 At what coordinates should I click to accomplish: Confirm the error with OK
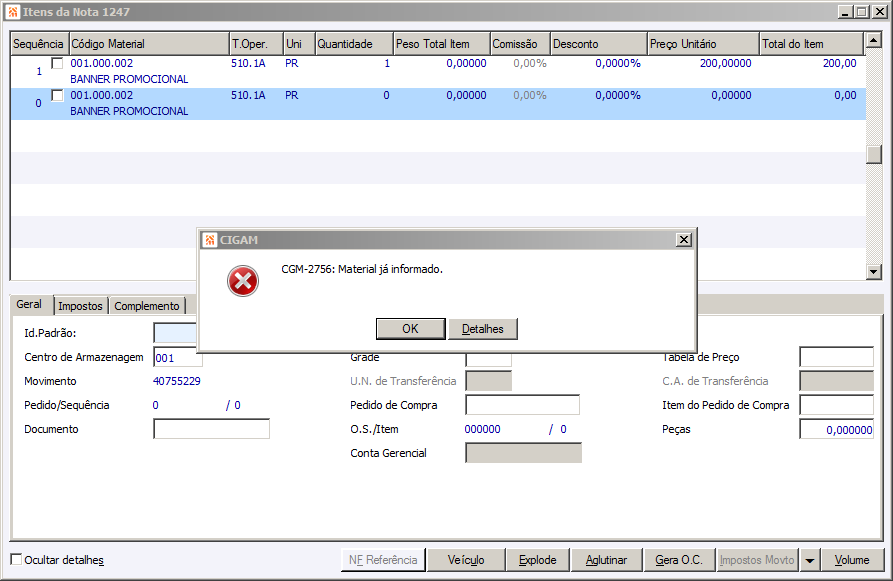coord(411,329)
